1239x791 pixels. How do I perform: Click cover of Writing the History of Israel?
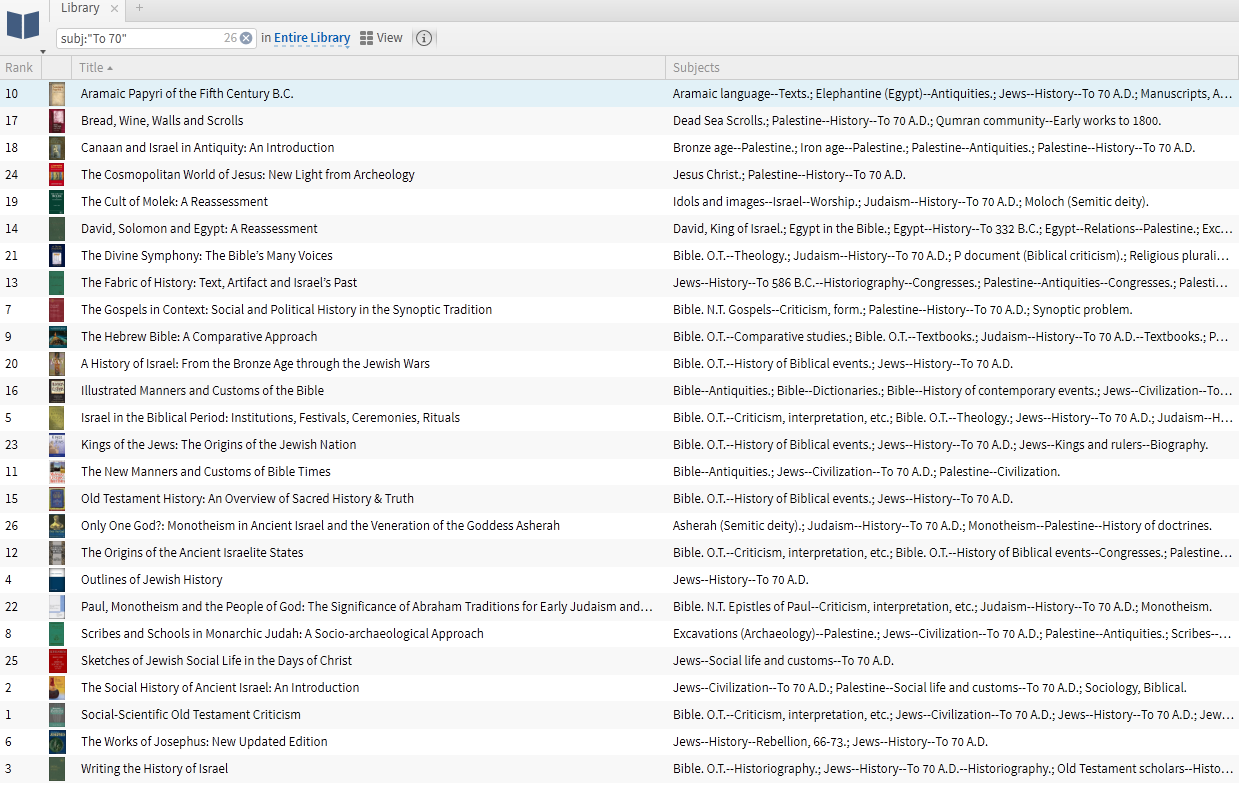click(57, 769)
